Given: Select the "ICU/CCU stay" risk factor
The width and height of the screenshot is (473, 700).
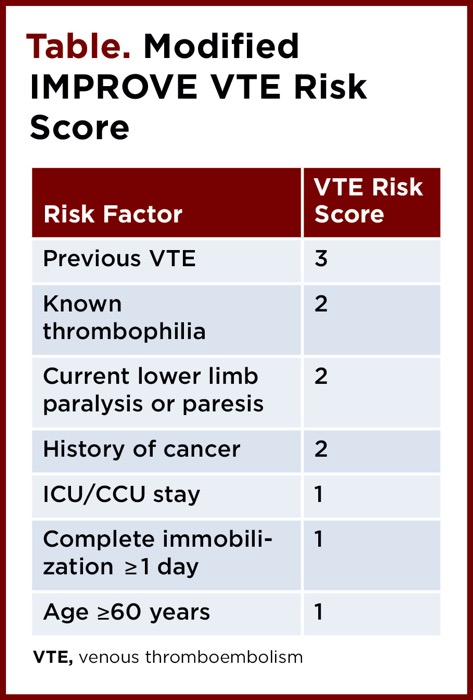Looking at the screenshot, I should click(121, 495).
